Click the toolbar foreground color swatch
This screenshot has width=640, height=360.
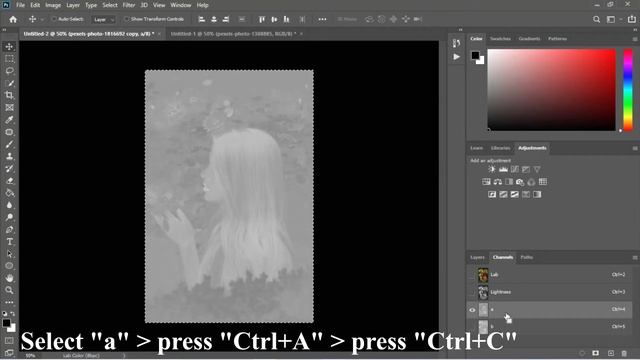6,323
